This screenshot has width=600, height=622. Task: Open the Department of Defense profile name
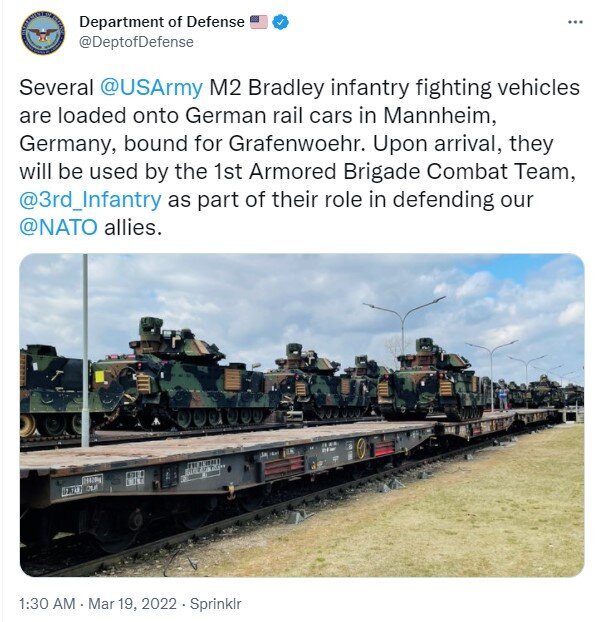[x=161, y=22]
